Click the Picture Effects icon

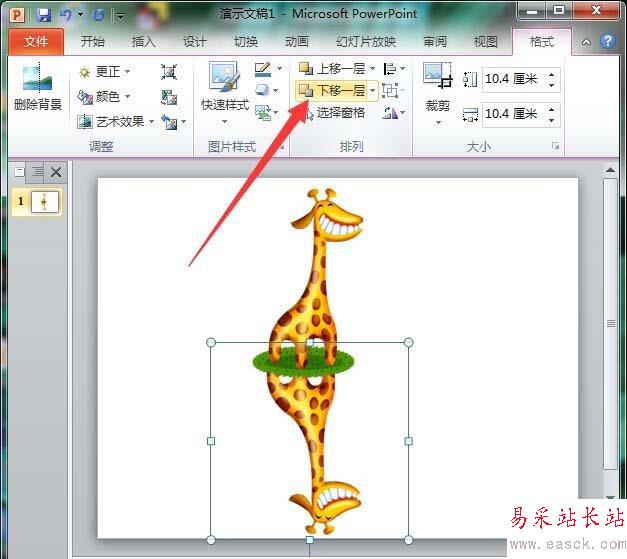(x=263, y=90)
